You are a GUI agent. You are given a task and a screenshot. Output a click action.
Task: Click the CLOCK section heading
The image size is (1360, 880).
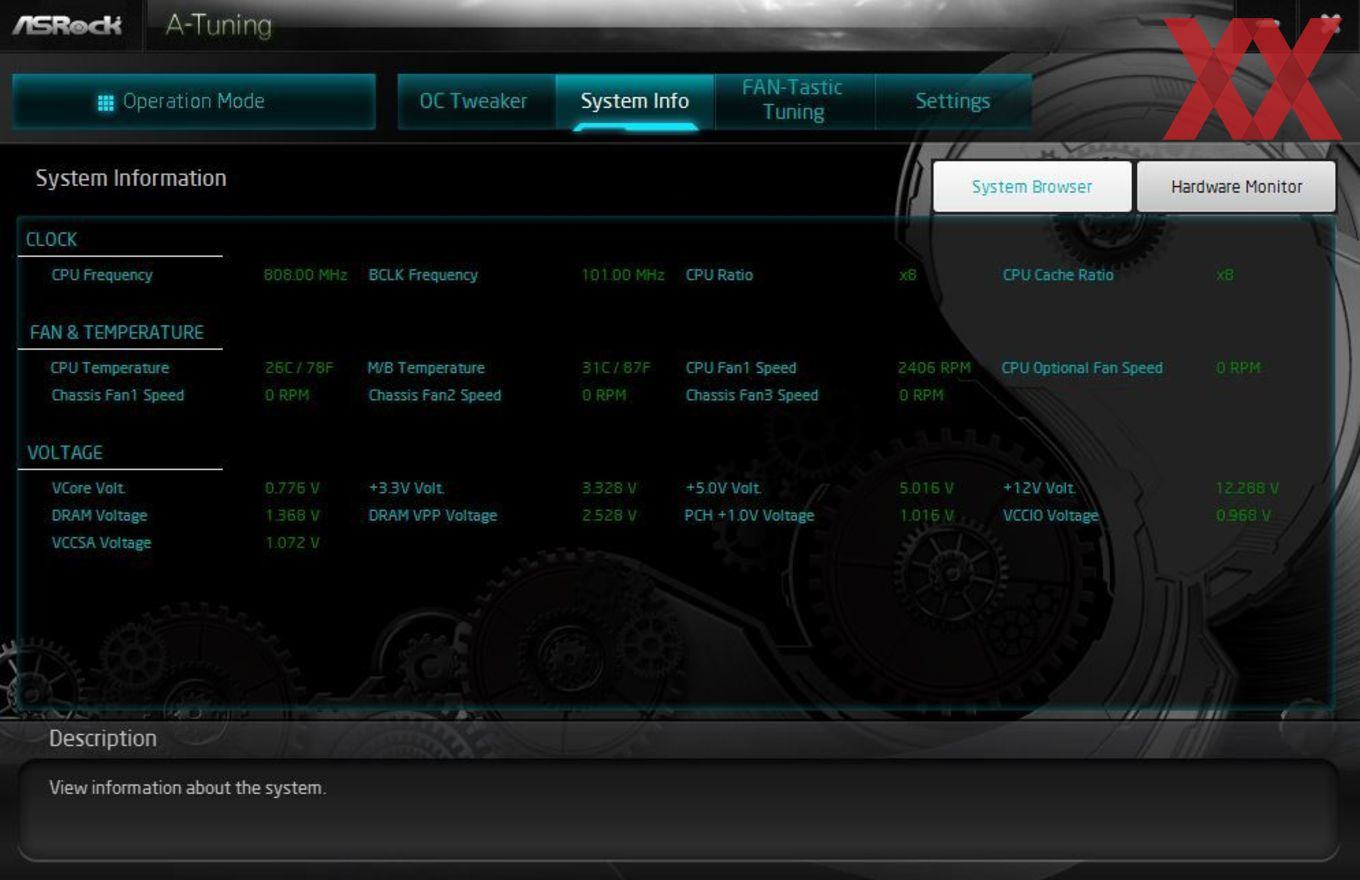[51, 240]
